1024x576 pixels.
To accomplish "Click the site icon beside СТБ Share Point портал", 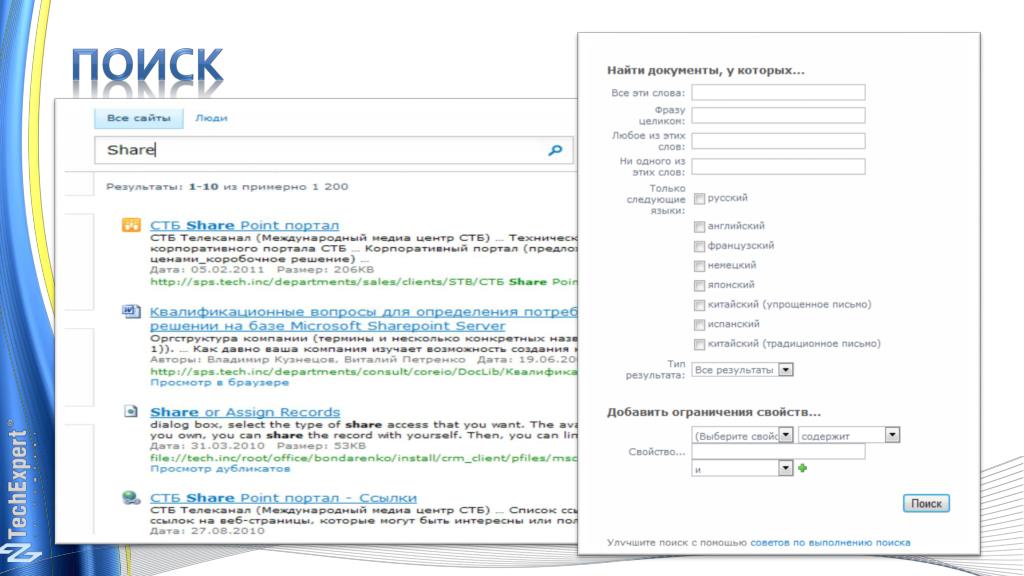I will (x=131, y=225).
